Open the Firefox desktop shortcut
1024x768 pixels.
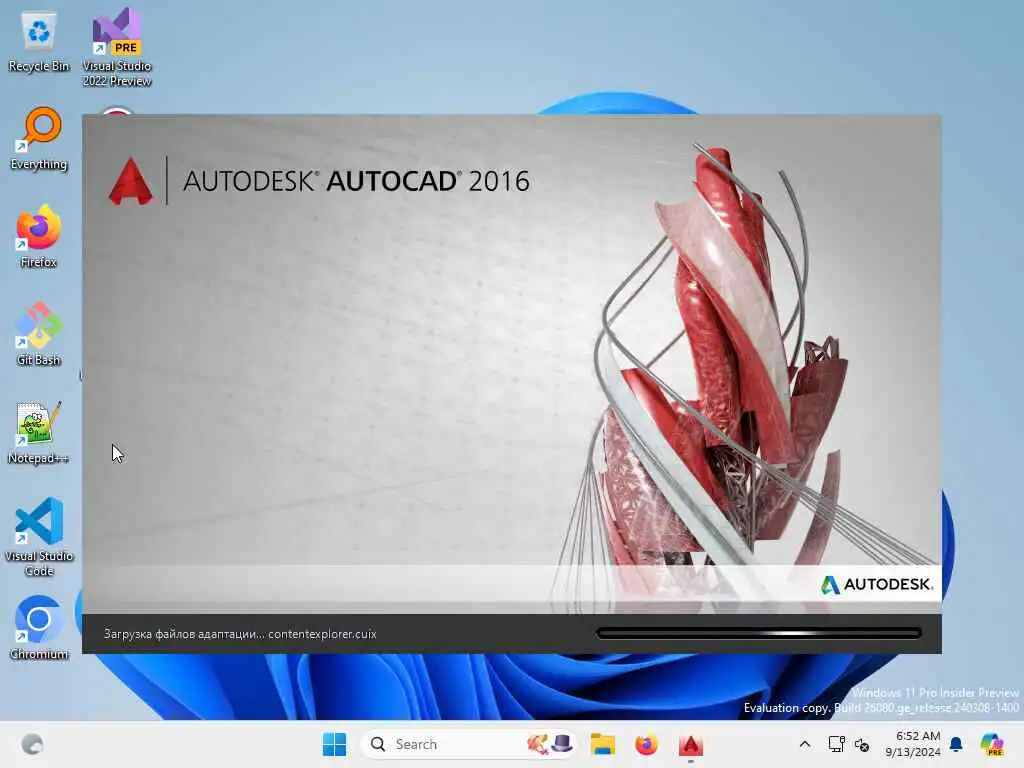tap(39, 236)
